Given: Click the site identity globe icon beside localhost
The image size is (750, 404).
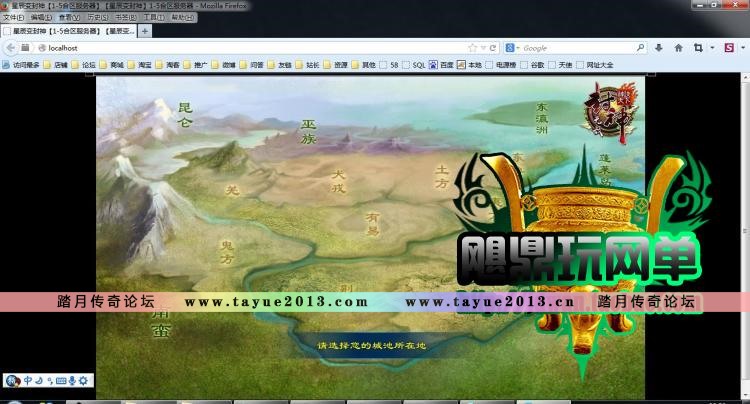Looking at the screenshot, I should click(x=42, y=48).
